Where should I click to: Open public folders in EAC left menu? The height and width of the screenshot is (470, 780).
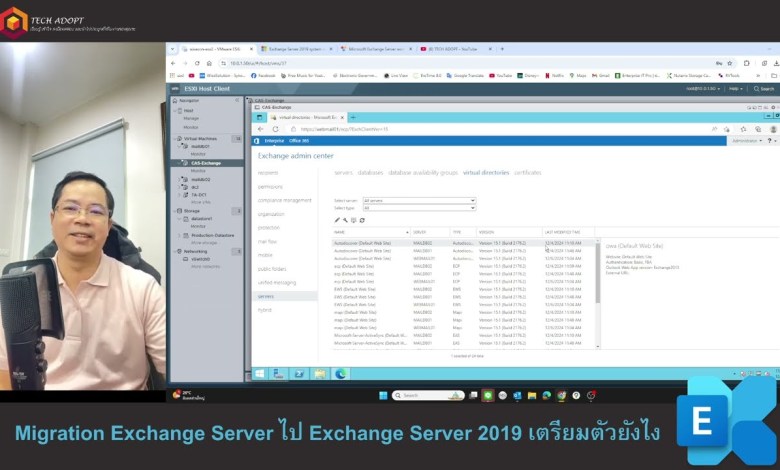coord(272,269)
